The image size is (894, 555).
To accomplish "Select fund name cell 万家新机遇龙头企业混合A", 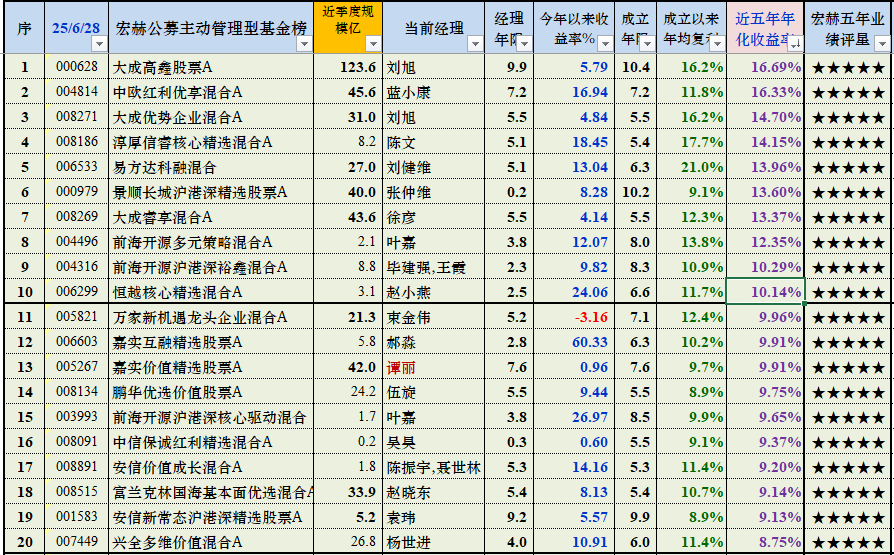I will (211, 317).
